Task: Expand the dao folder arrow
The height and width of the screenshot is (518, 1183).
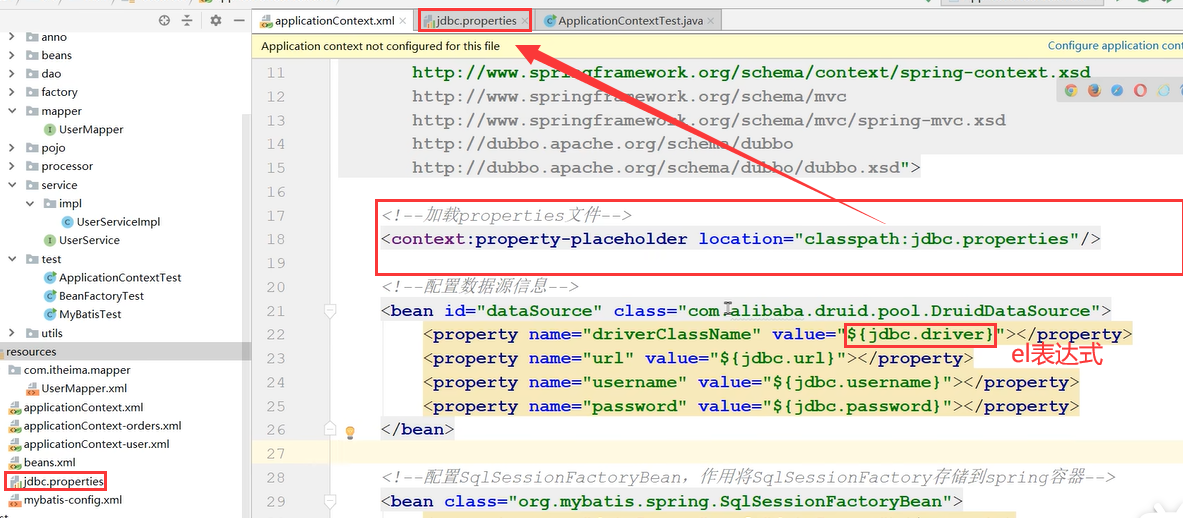Action: (x=11, y=74)
